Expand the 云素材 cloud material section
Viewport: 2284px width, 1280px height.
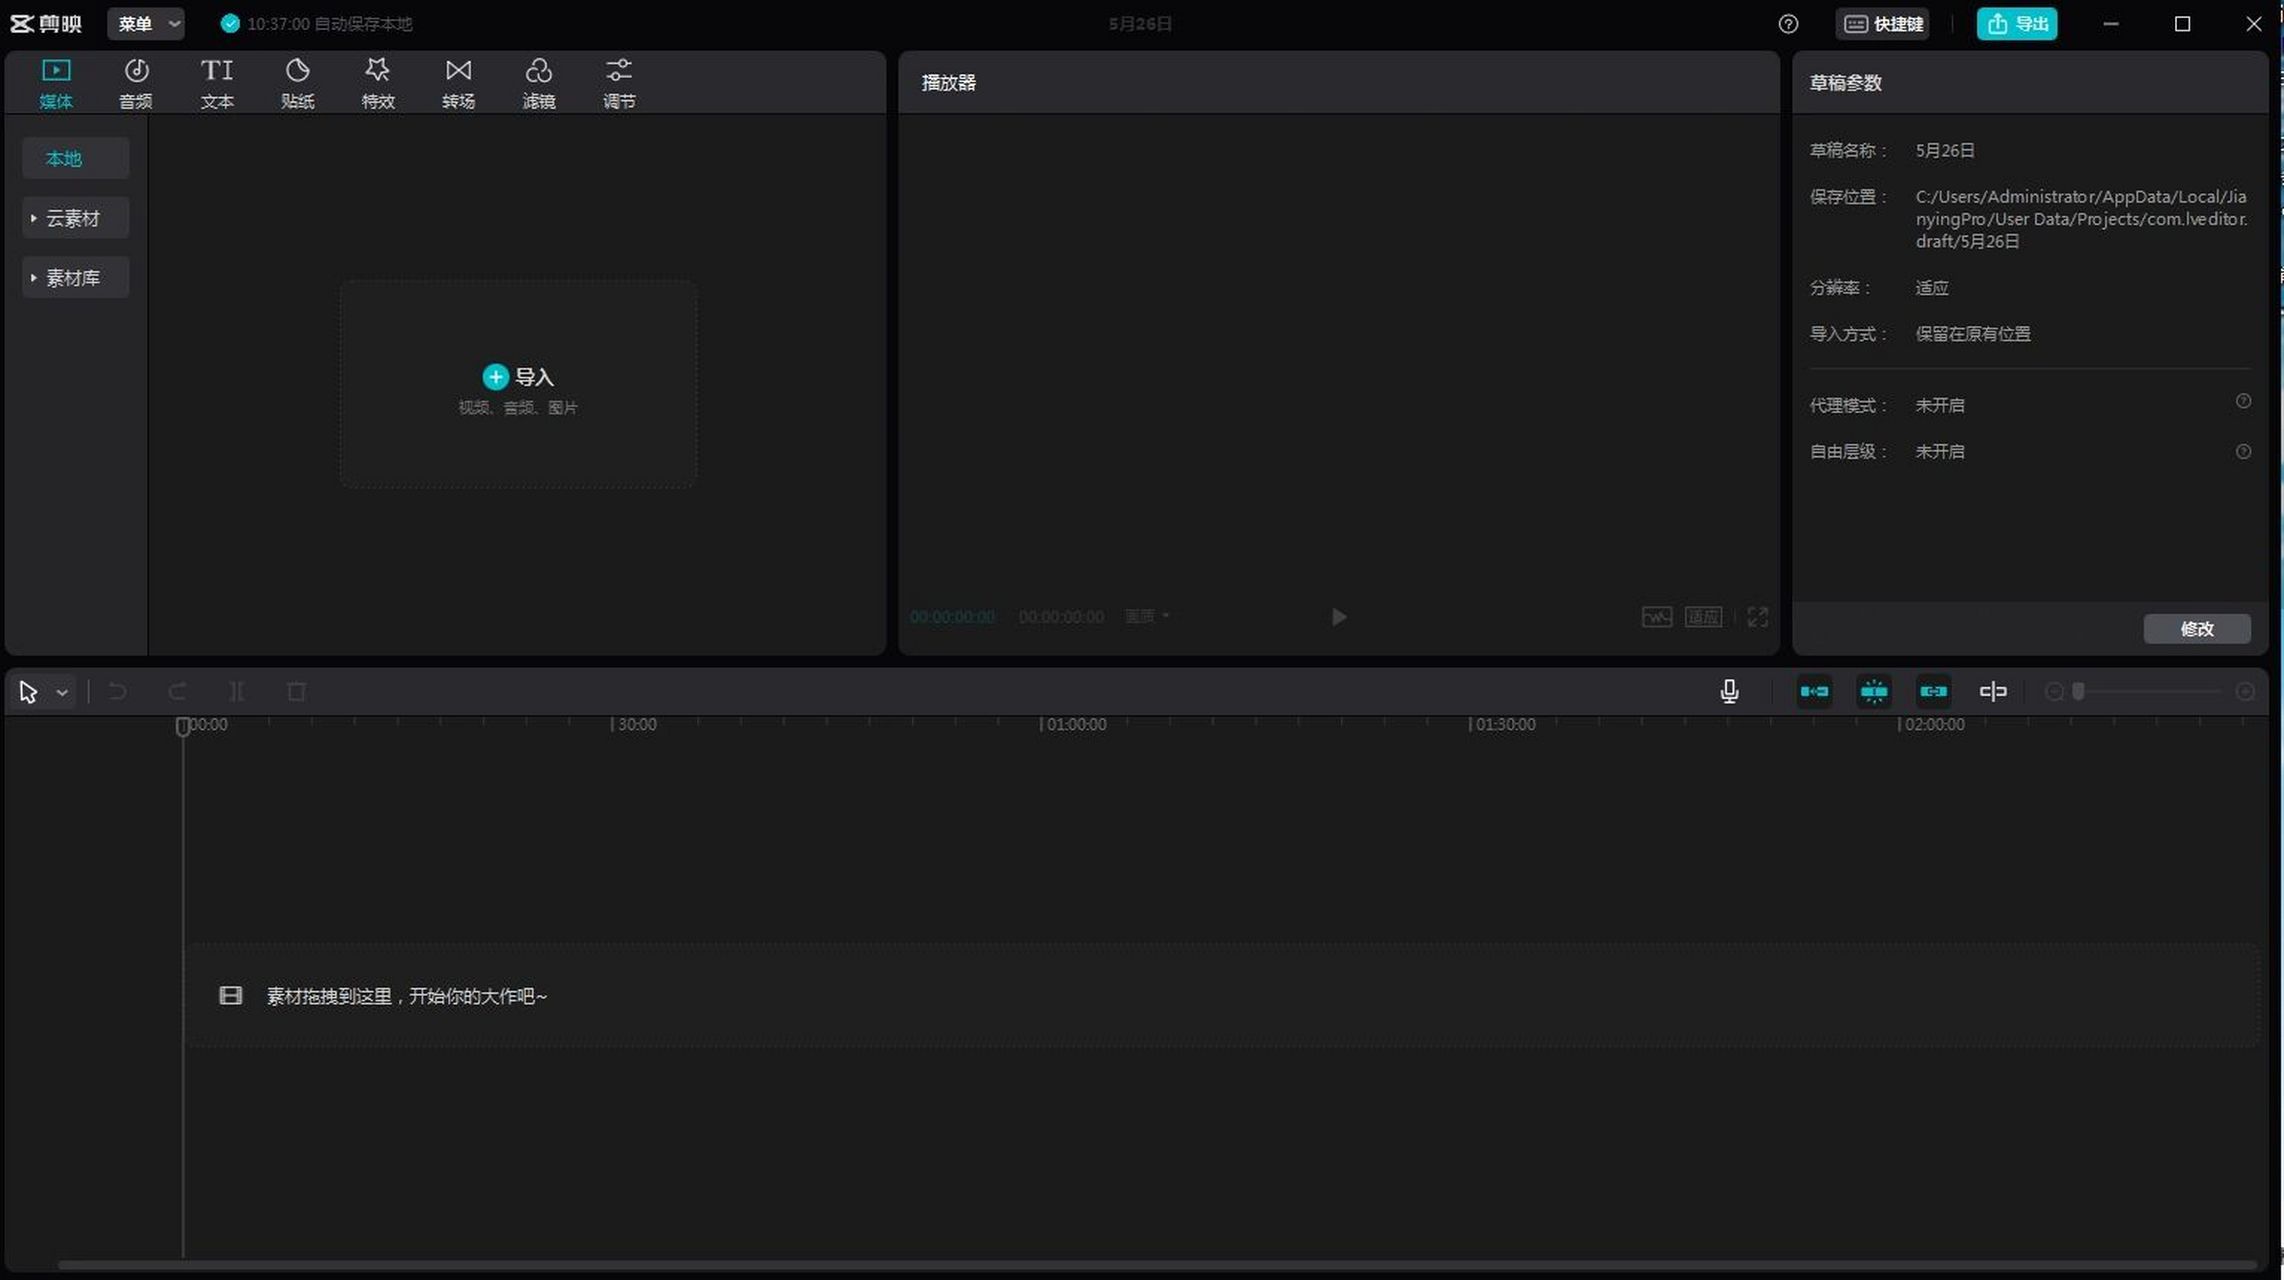tap(75, 218)
